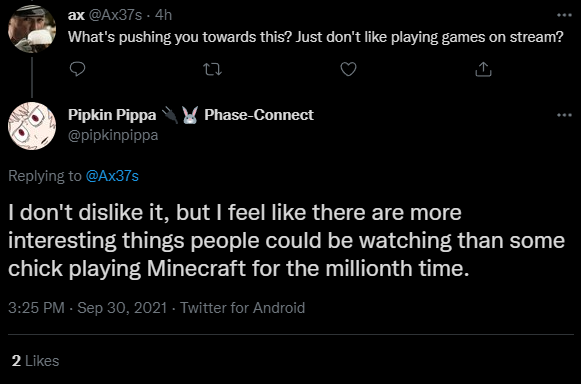Click the 4h timestamp on ax's tweet
The width and height of the screenshot is (581, 384).
(163, 15)
